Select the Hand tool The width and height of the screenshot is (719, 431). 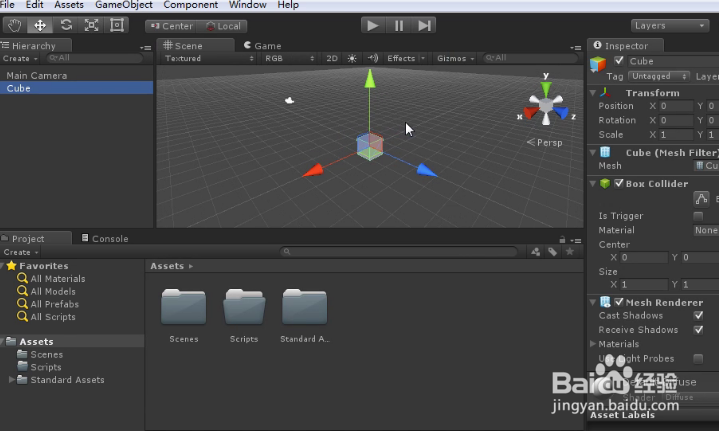(15, 25)
